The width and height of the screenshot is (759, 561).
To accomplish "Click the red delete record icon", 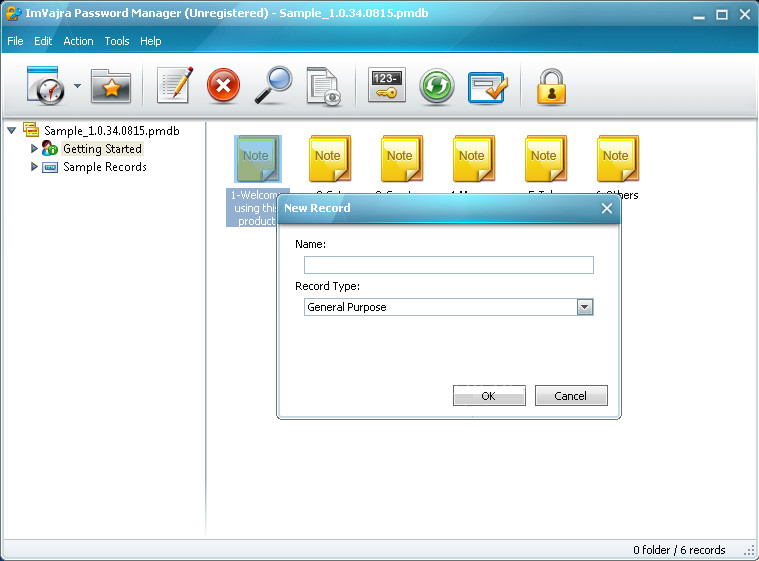I will pos(223,86).
